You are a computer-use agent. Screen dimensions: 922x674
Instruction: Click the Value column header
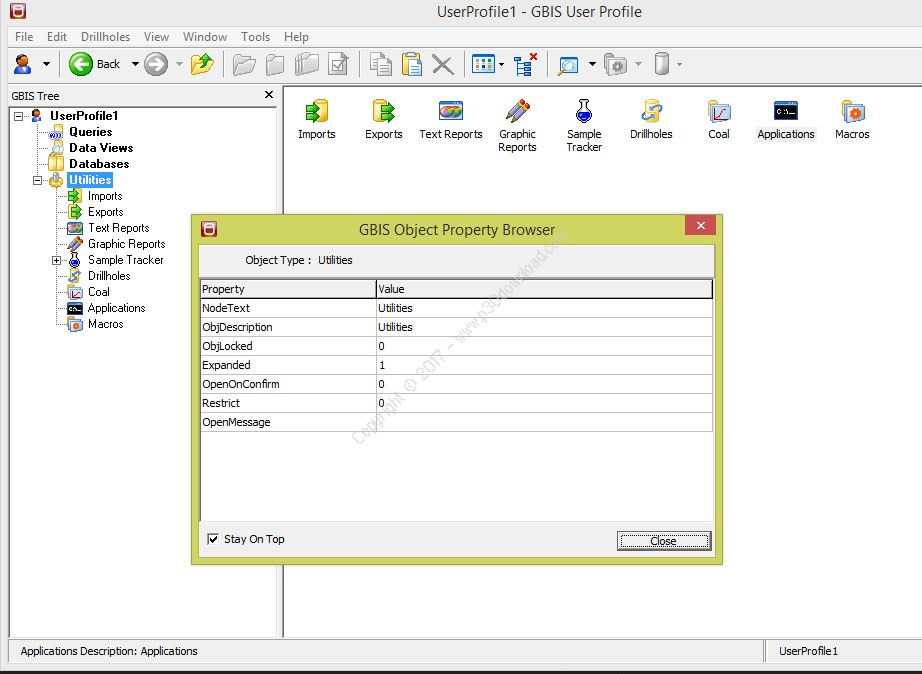click(544, 289)
